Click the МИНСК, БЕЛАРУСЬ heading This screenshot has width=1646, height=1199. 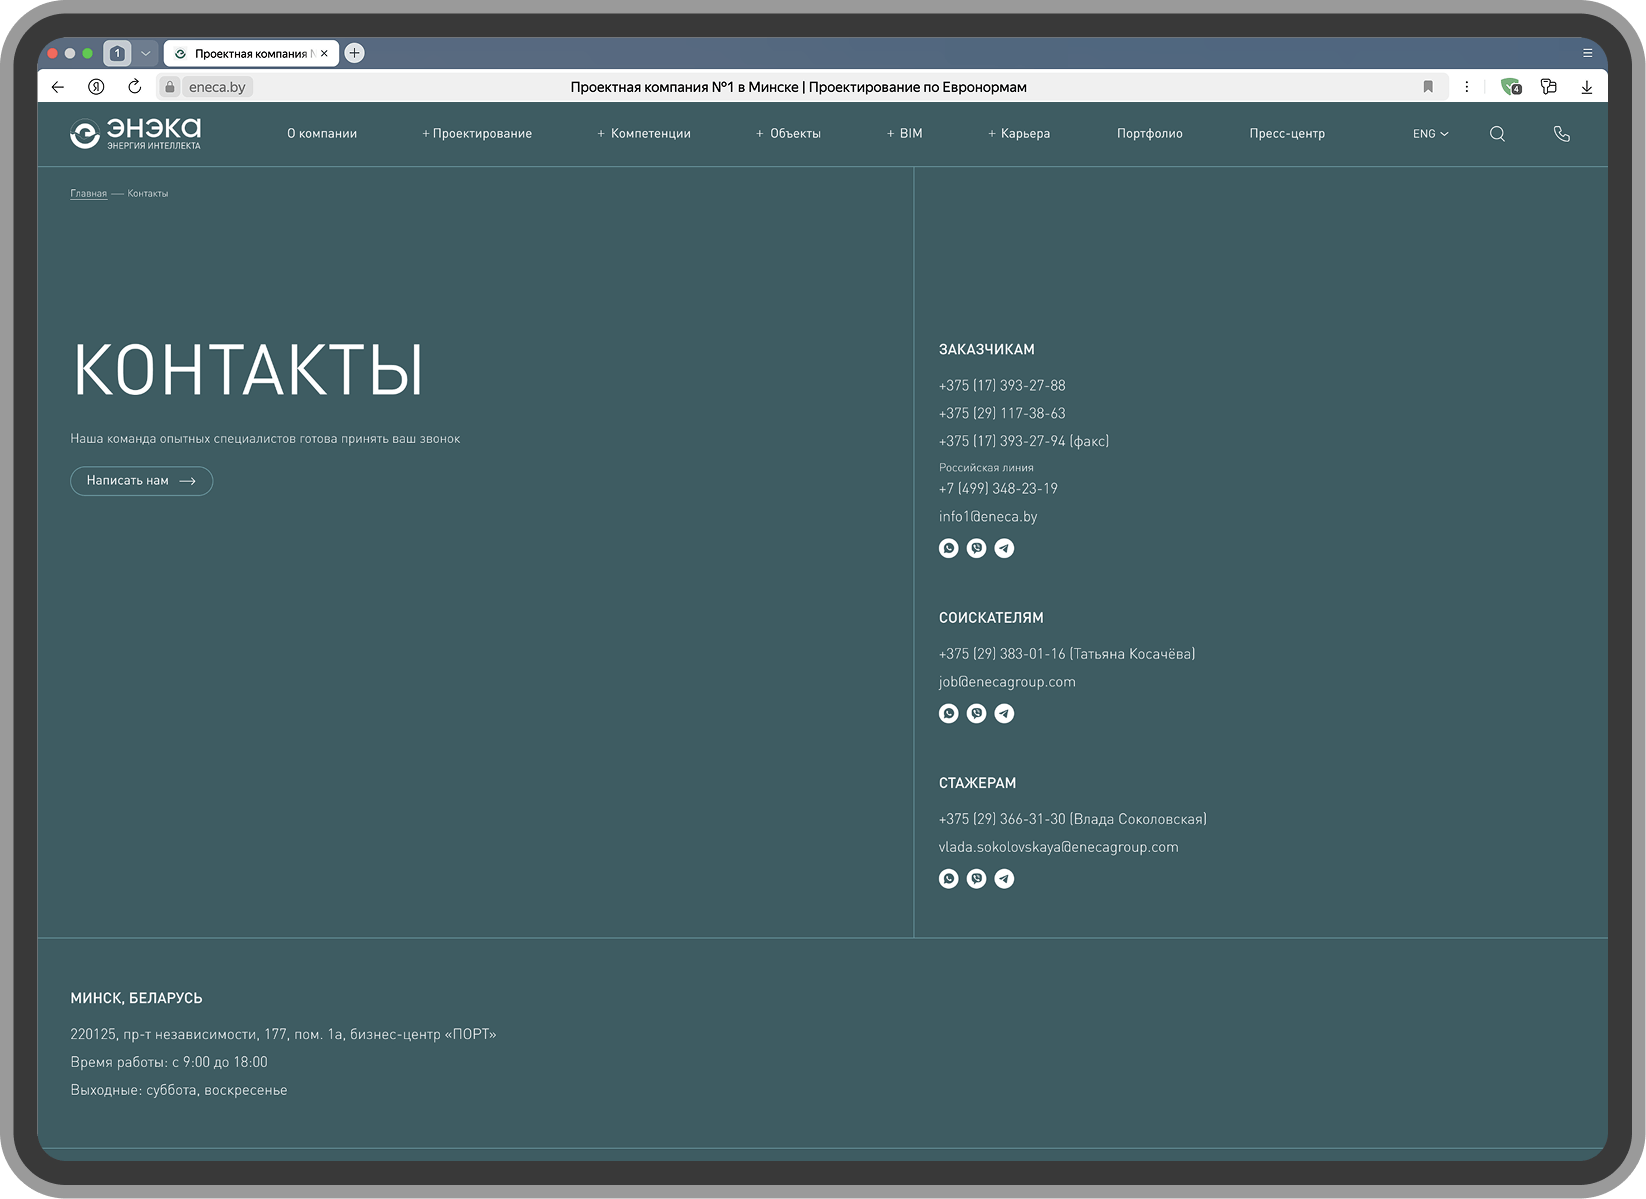point(136,998)
